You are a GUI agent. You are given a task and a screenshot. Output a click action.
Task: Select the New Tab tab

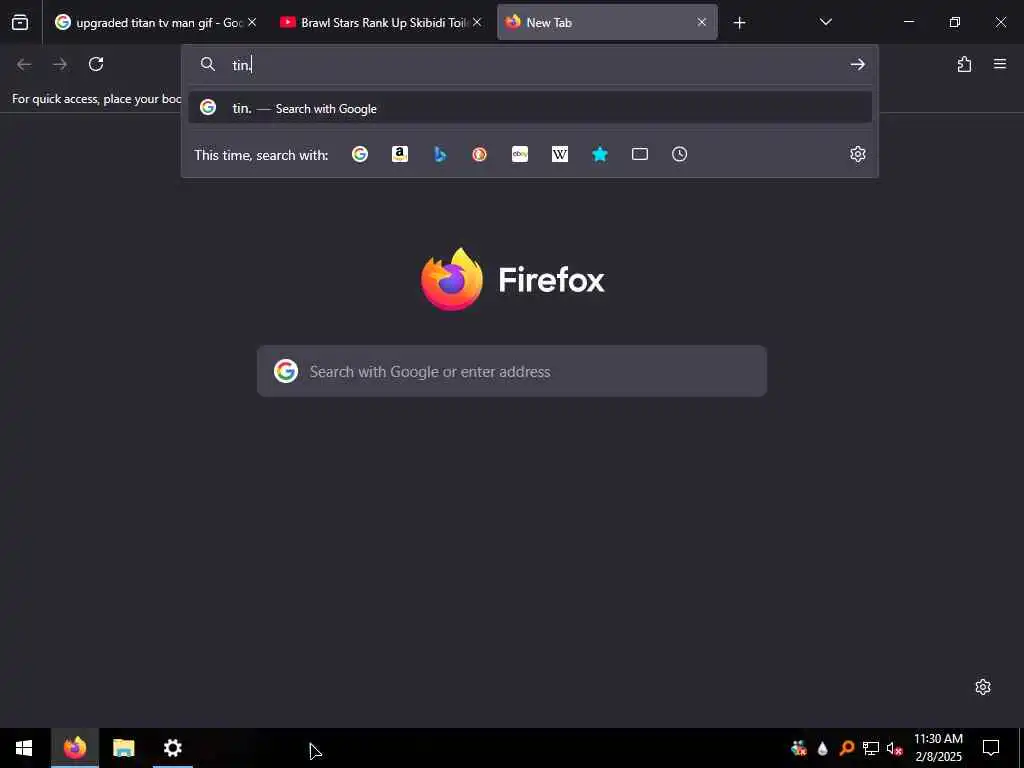(x=607, y=22)
